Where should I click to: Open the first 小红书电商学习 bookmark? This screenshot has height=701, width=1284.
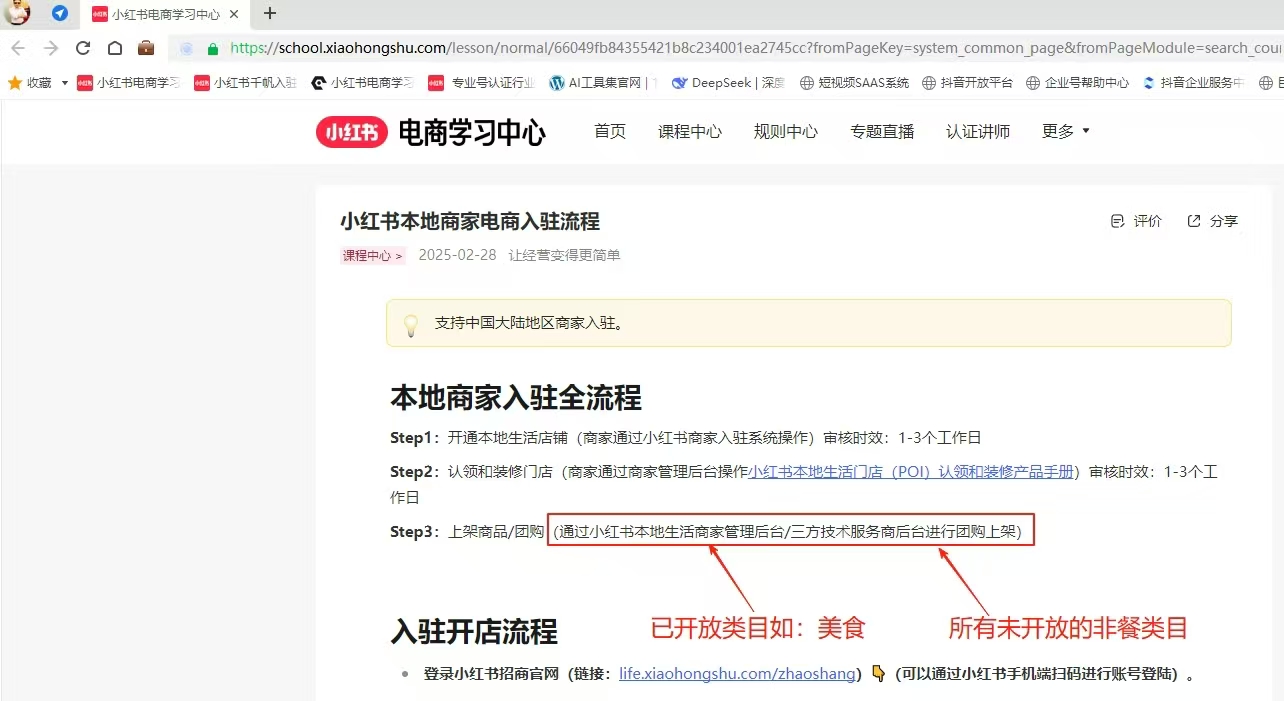tap(129, 83)
